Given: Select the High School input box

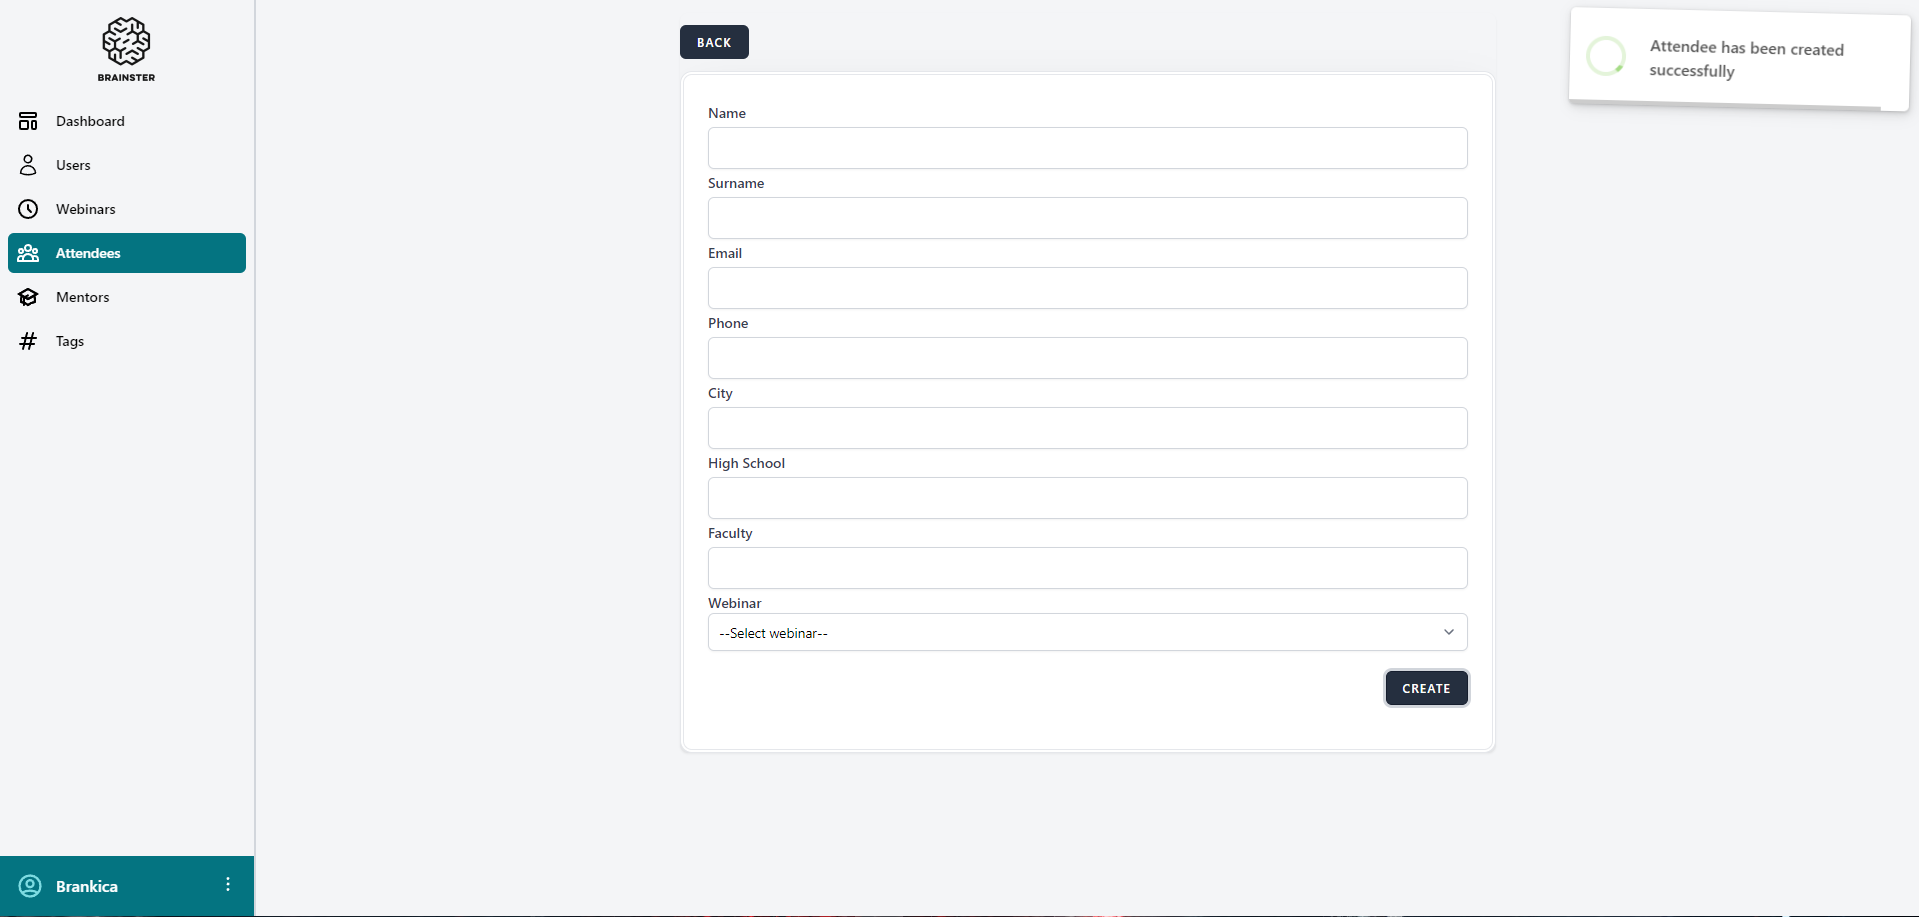Looking at the screenshot, I should tap(1087, 498).
